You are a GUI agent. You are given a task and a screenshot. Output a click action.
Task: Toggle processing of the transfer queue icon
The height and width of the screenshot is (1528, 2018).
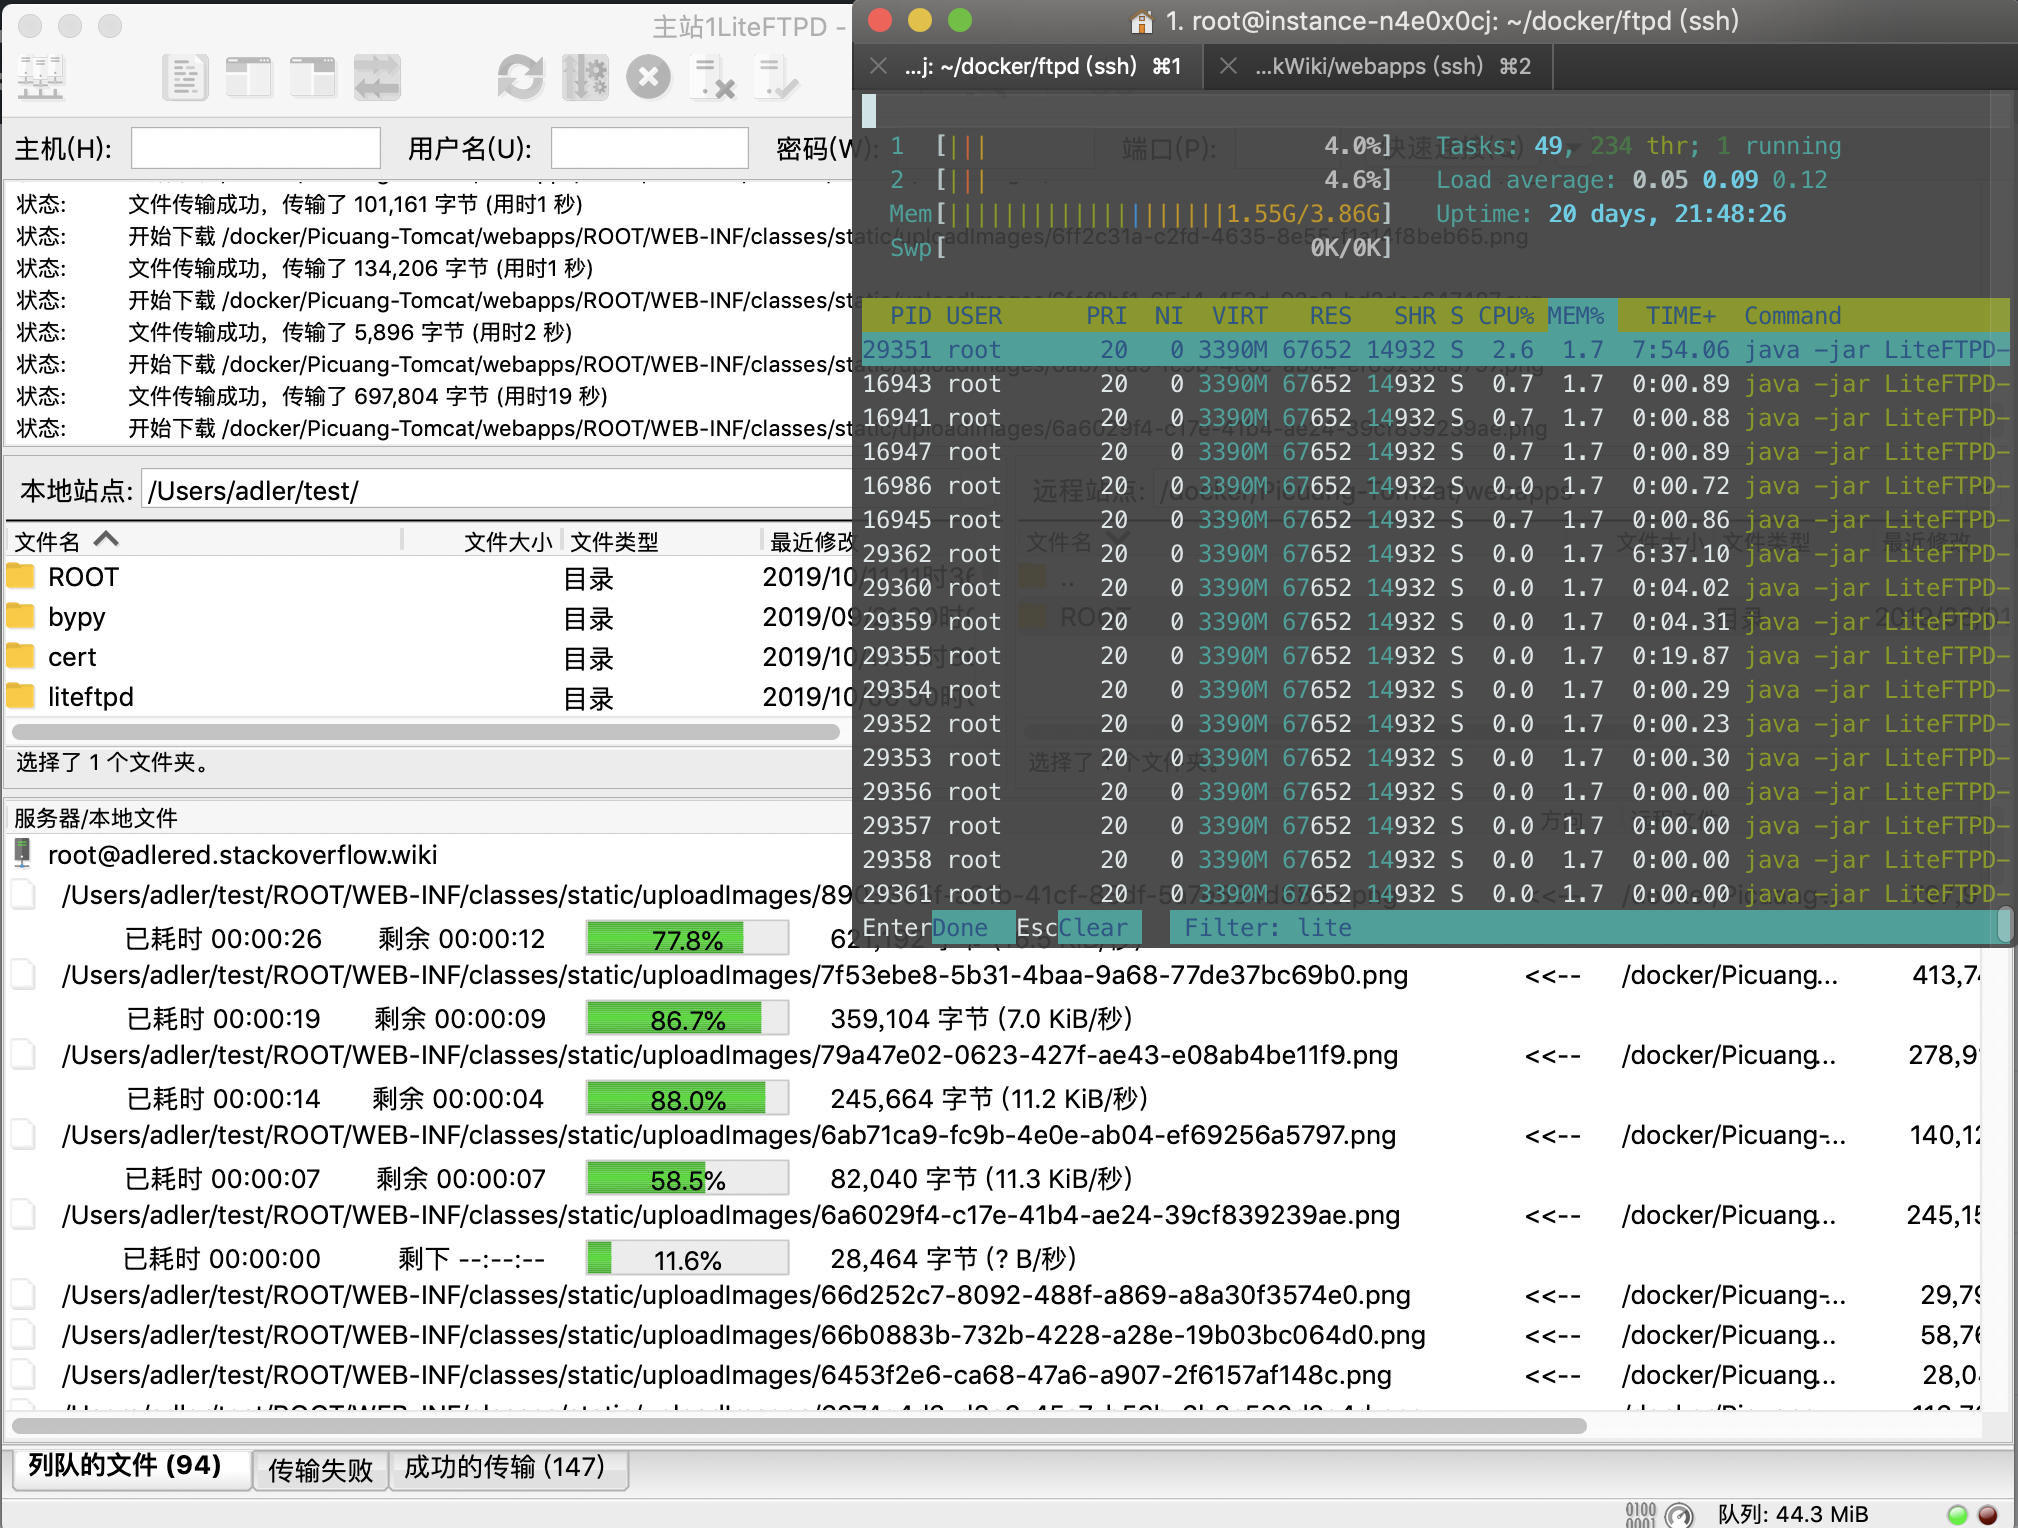click(585, 77)
